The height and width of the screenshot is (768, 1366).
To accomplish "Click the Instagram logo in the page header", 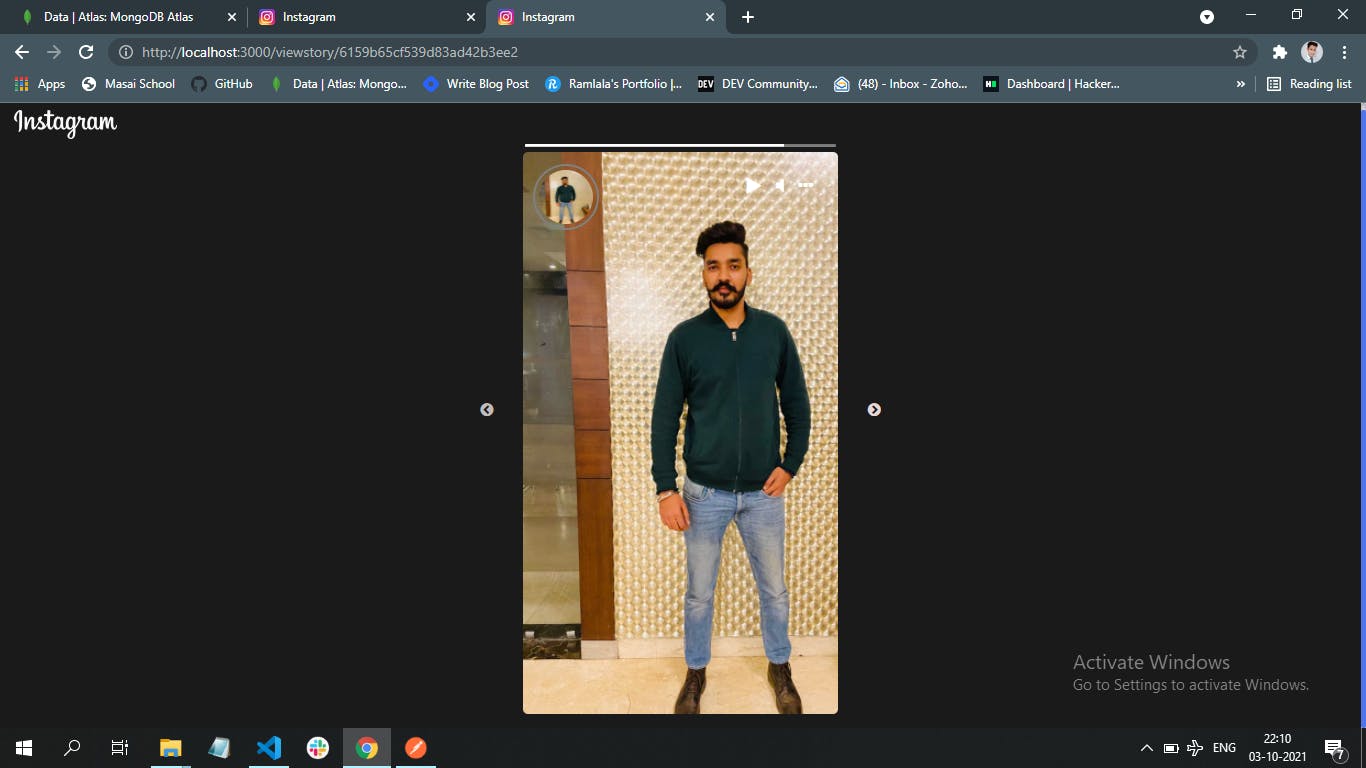I will (65, 123).
